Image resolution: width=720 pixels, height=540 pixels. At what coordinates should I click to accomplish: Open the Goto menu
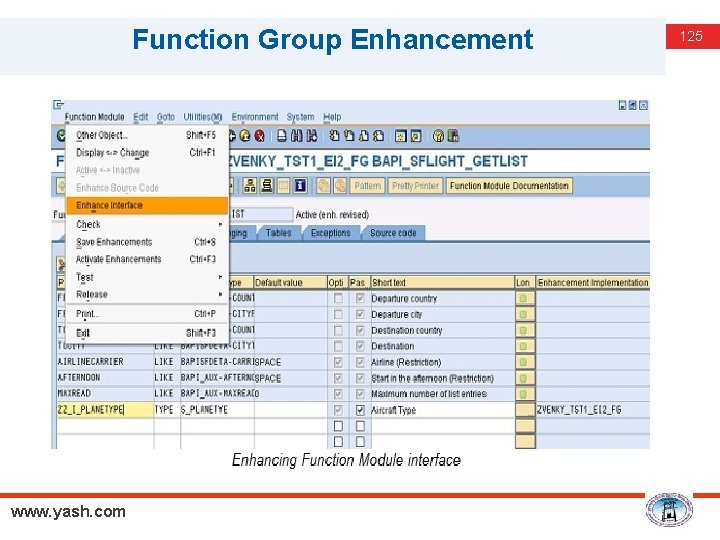tap(166, 117)
